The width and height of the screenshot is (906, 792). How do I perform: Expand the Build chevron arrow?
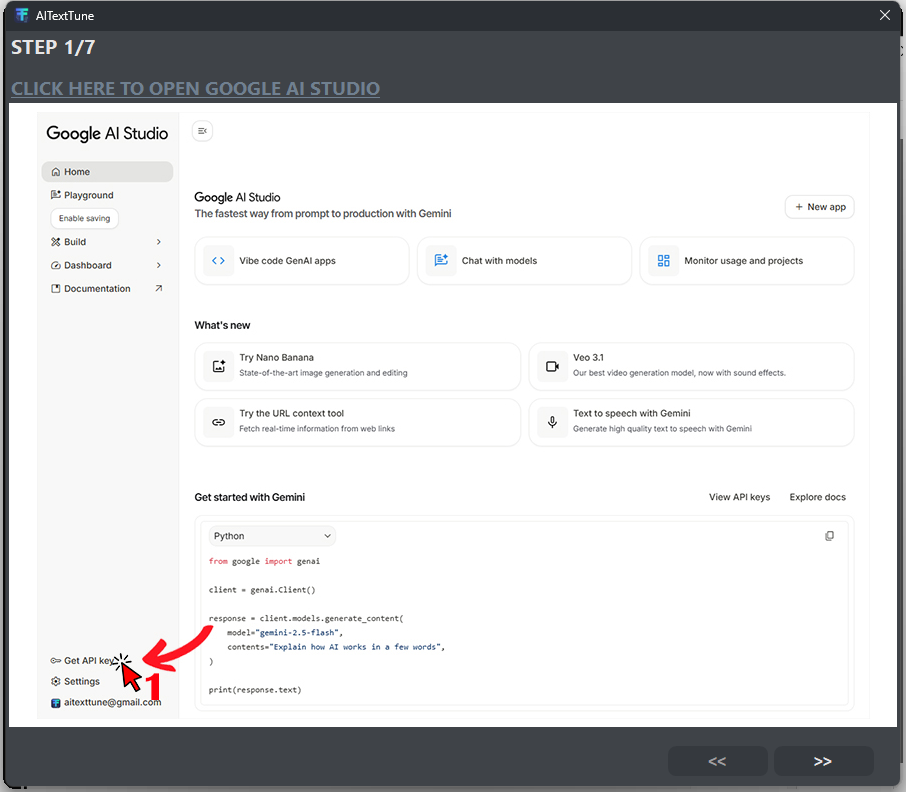tap(158, 242)
